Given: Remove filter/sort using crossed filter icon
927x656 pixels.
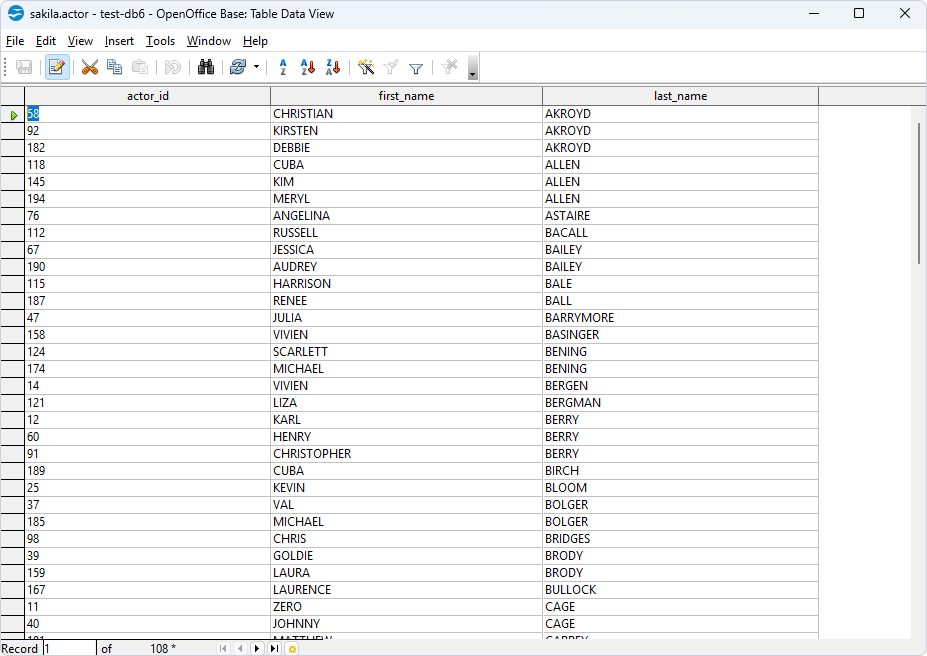Looking at the screenshot, I should (449, 66).
